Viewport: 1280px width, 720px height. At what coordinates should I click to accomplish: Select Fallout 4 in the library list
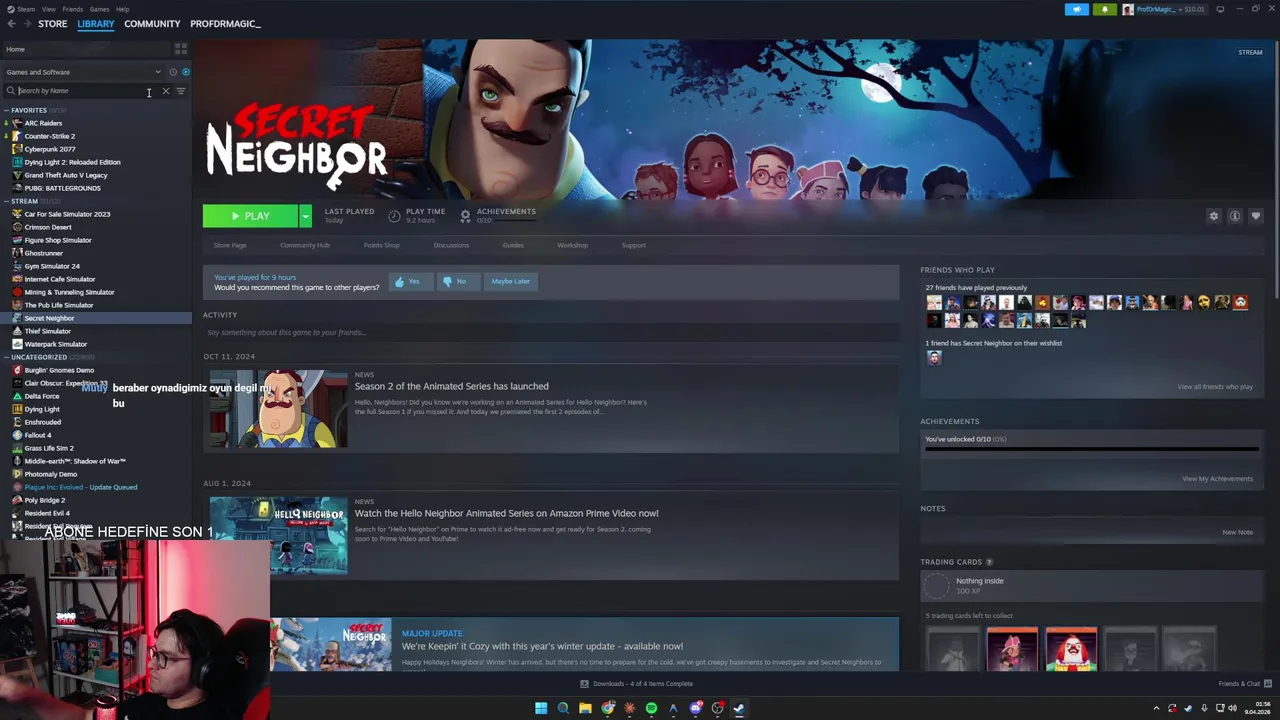pos(38,435)
